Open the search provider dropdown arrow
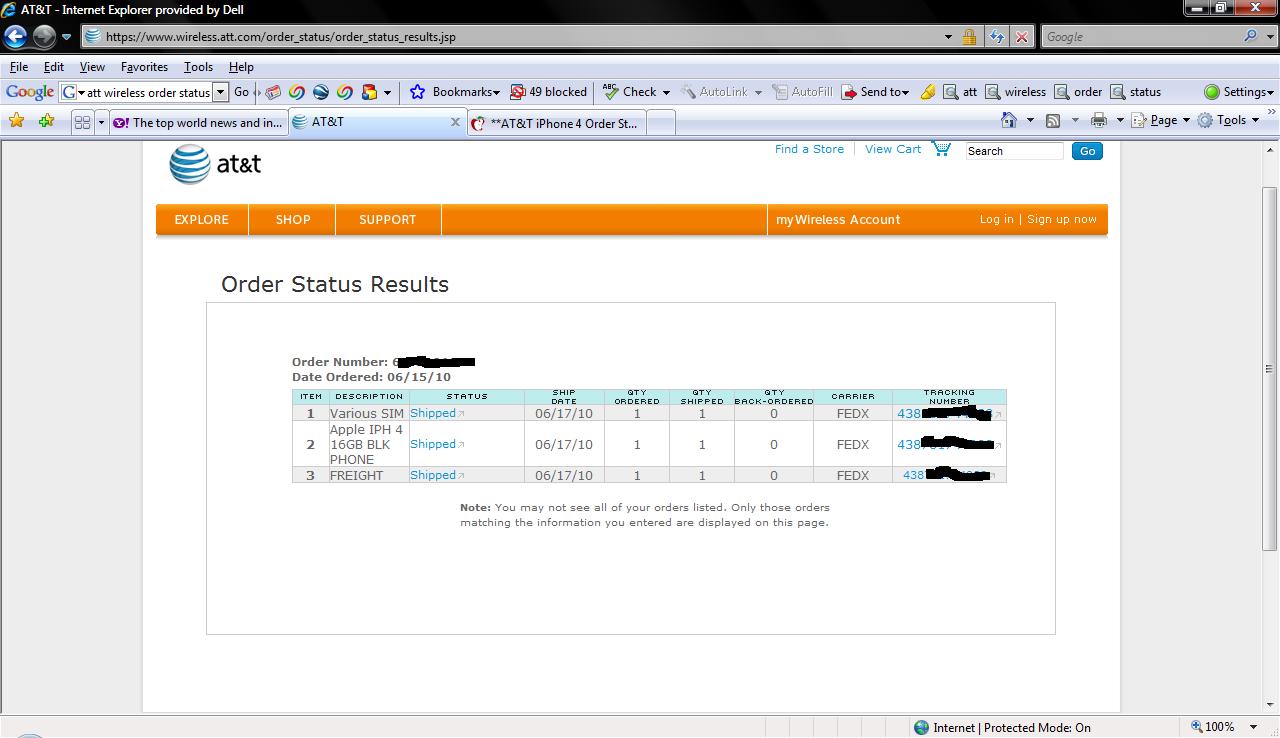The height and width of the screenshot is (738, 1280). tap(1269, 37)
